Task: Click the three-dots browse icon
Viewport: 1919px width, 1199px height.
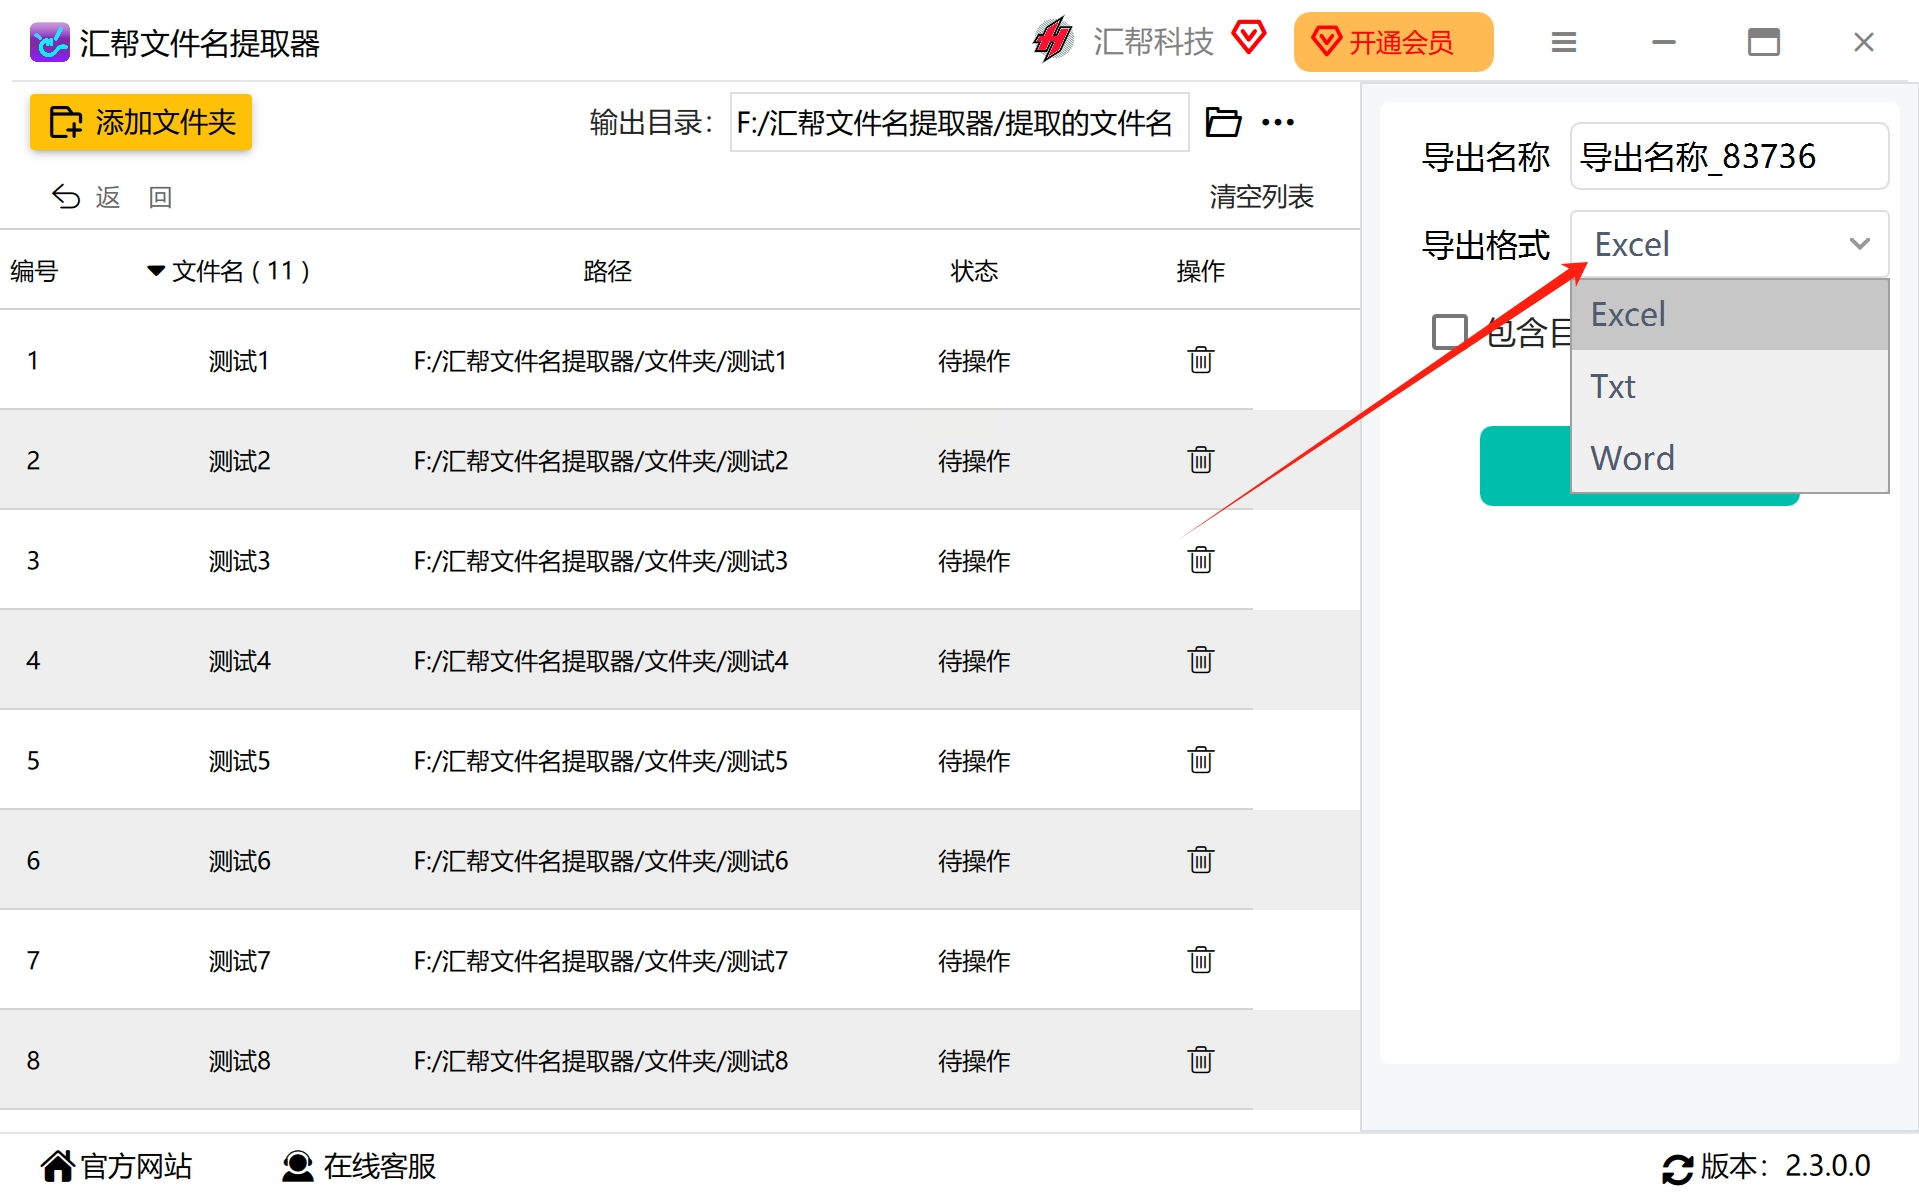Action: tap(1277, 122)
